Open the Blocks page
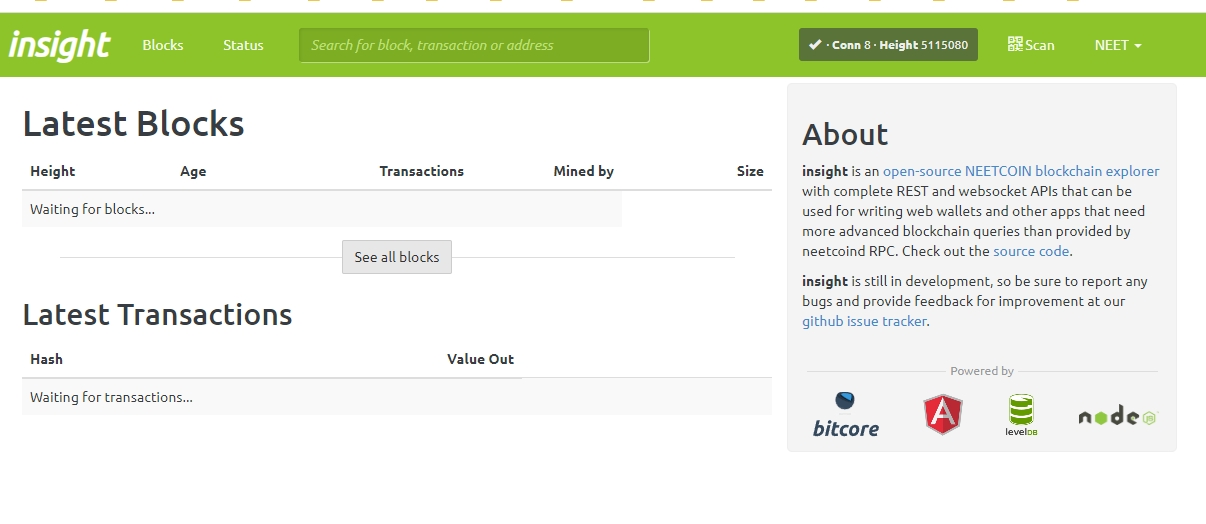Screen dimensions: 1206x524 pos(163,45)
